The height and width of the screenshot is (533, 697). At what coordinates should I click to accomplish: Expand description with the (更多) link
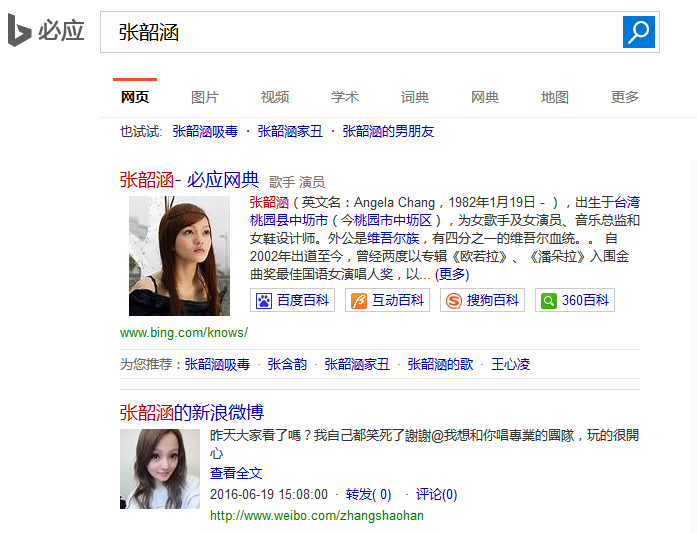pyautogui.click(x=452, y=274)
